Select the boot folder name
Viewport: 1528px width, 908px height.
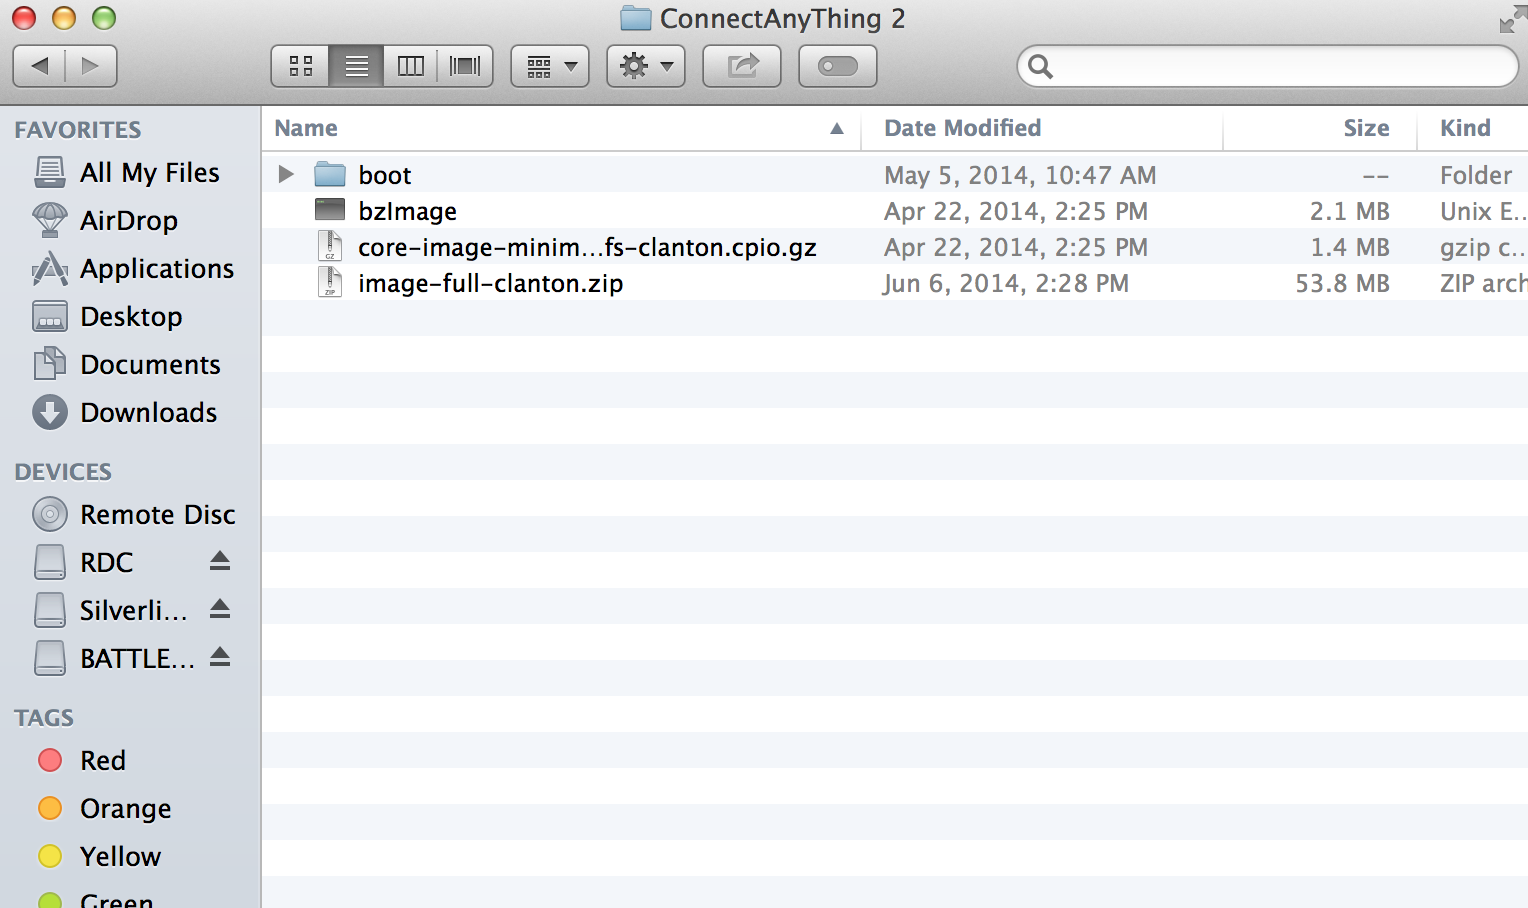click(x=385, y=175)
